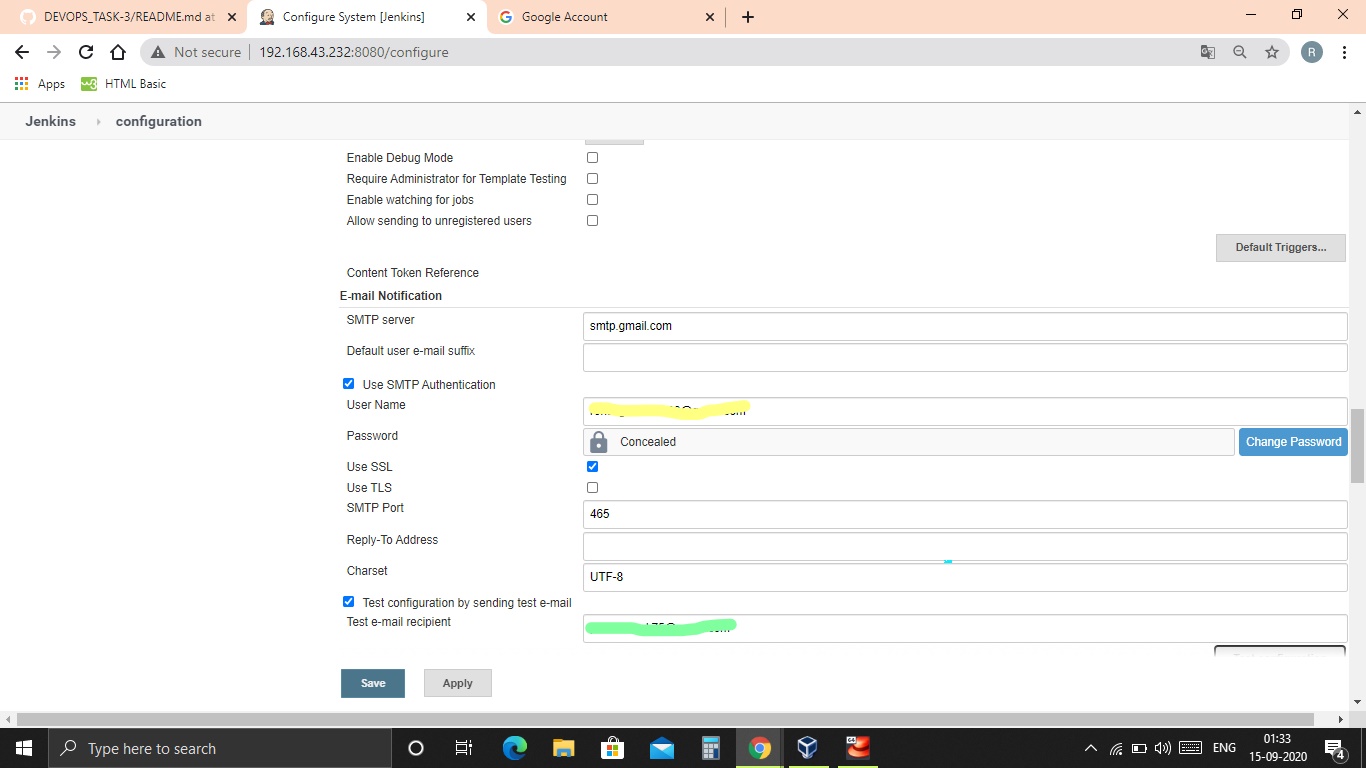The height and width of the screenshot is (768, 1366).
Task: Open a new browser tab
Action: [747, 17]
